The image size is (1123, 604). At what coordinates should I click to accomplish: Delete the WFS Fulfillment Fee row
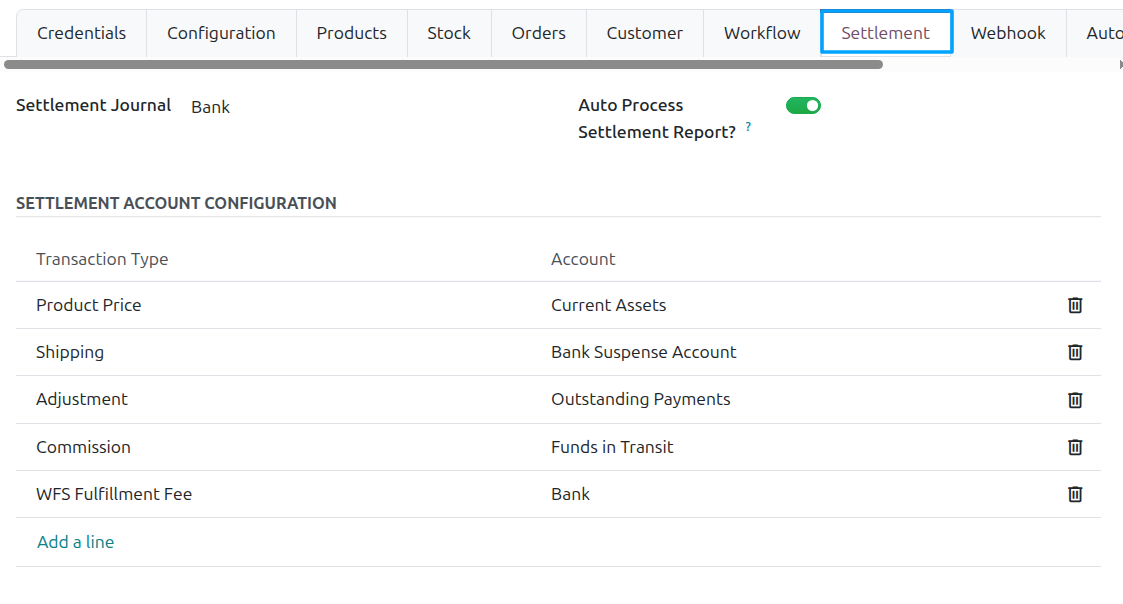1075,494
